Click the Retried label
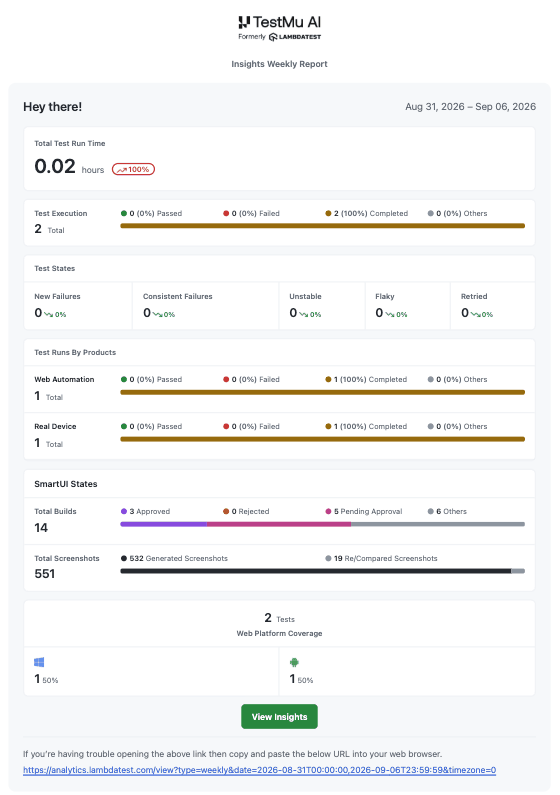This screenshot has height=795, width=560. (474, 296)
